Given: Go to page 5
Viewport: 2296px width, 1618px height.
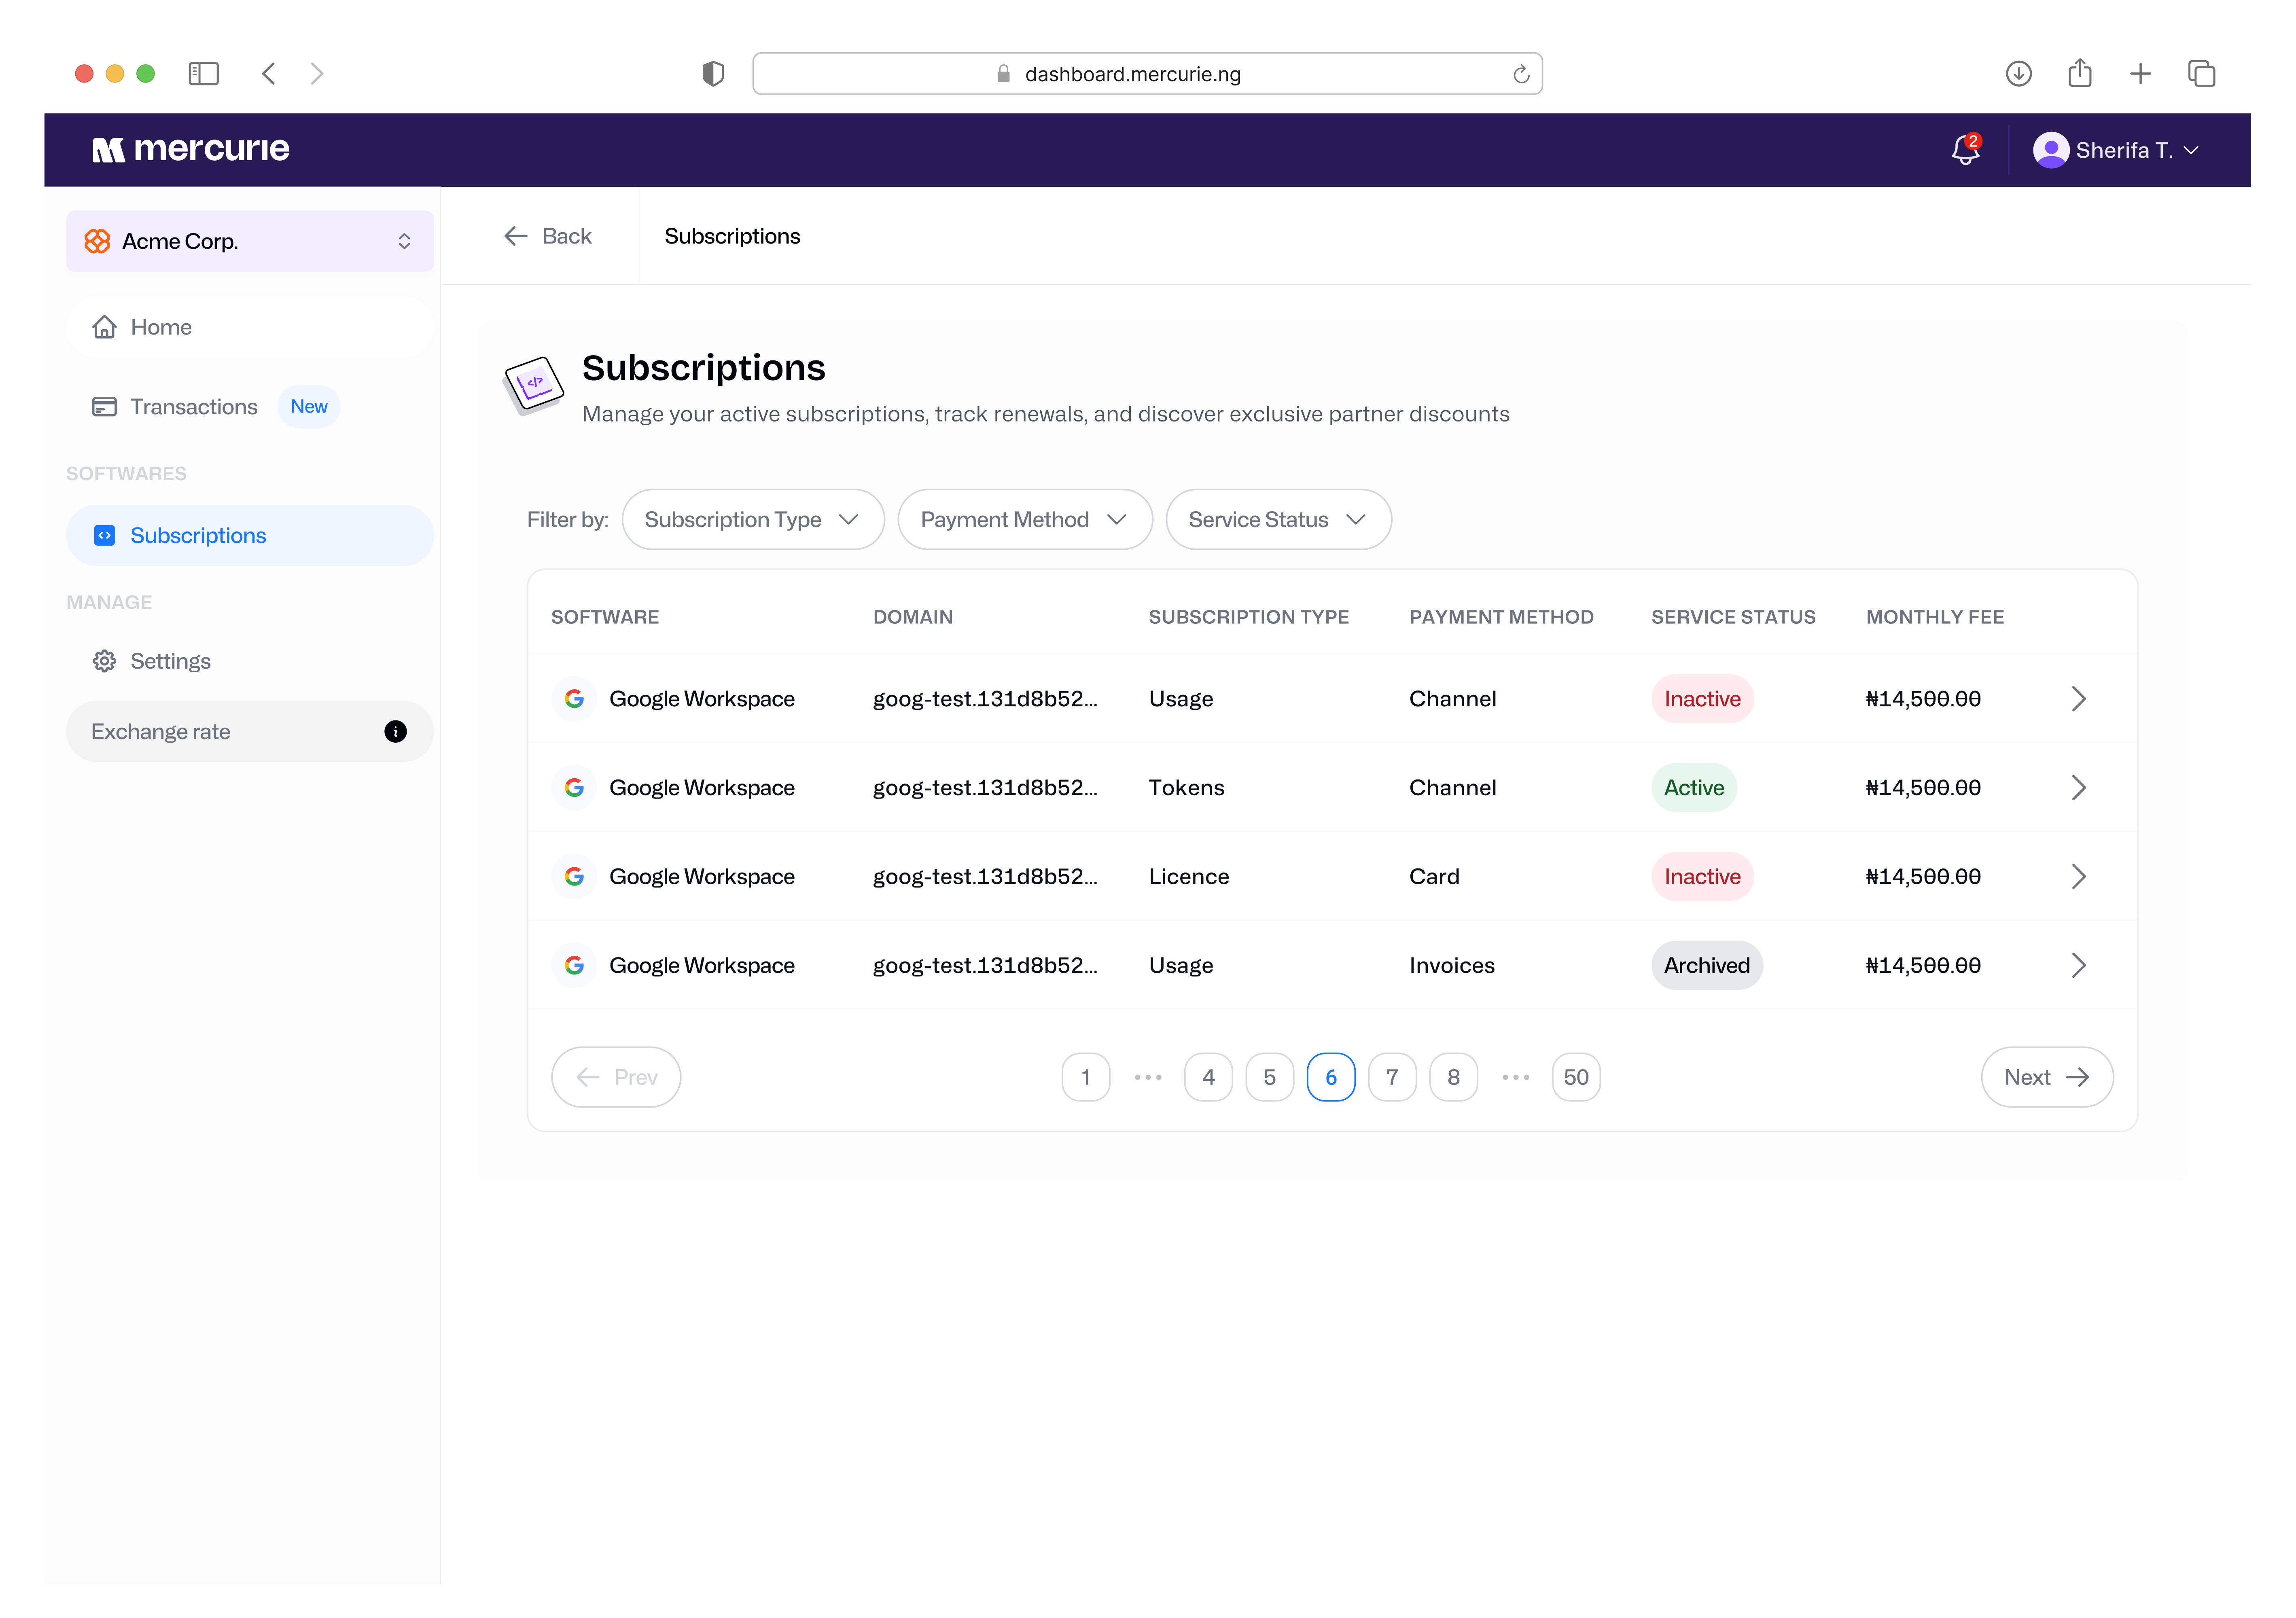Looking at the screenshot, I should pos(1270,1077).
